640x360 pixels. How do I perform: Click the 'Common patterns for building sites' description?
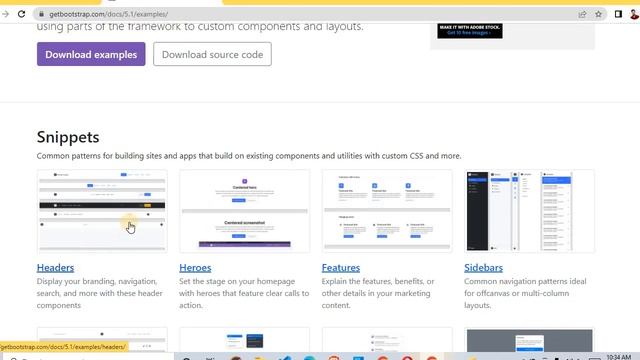point(249,156)
